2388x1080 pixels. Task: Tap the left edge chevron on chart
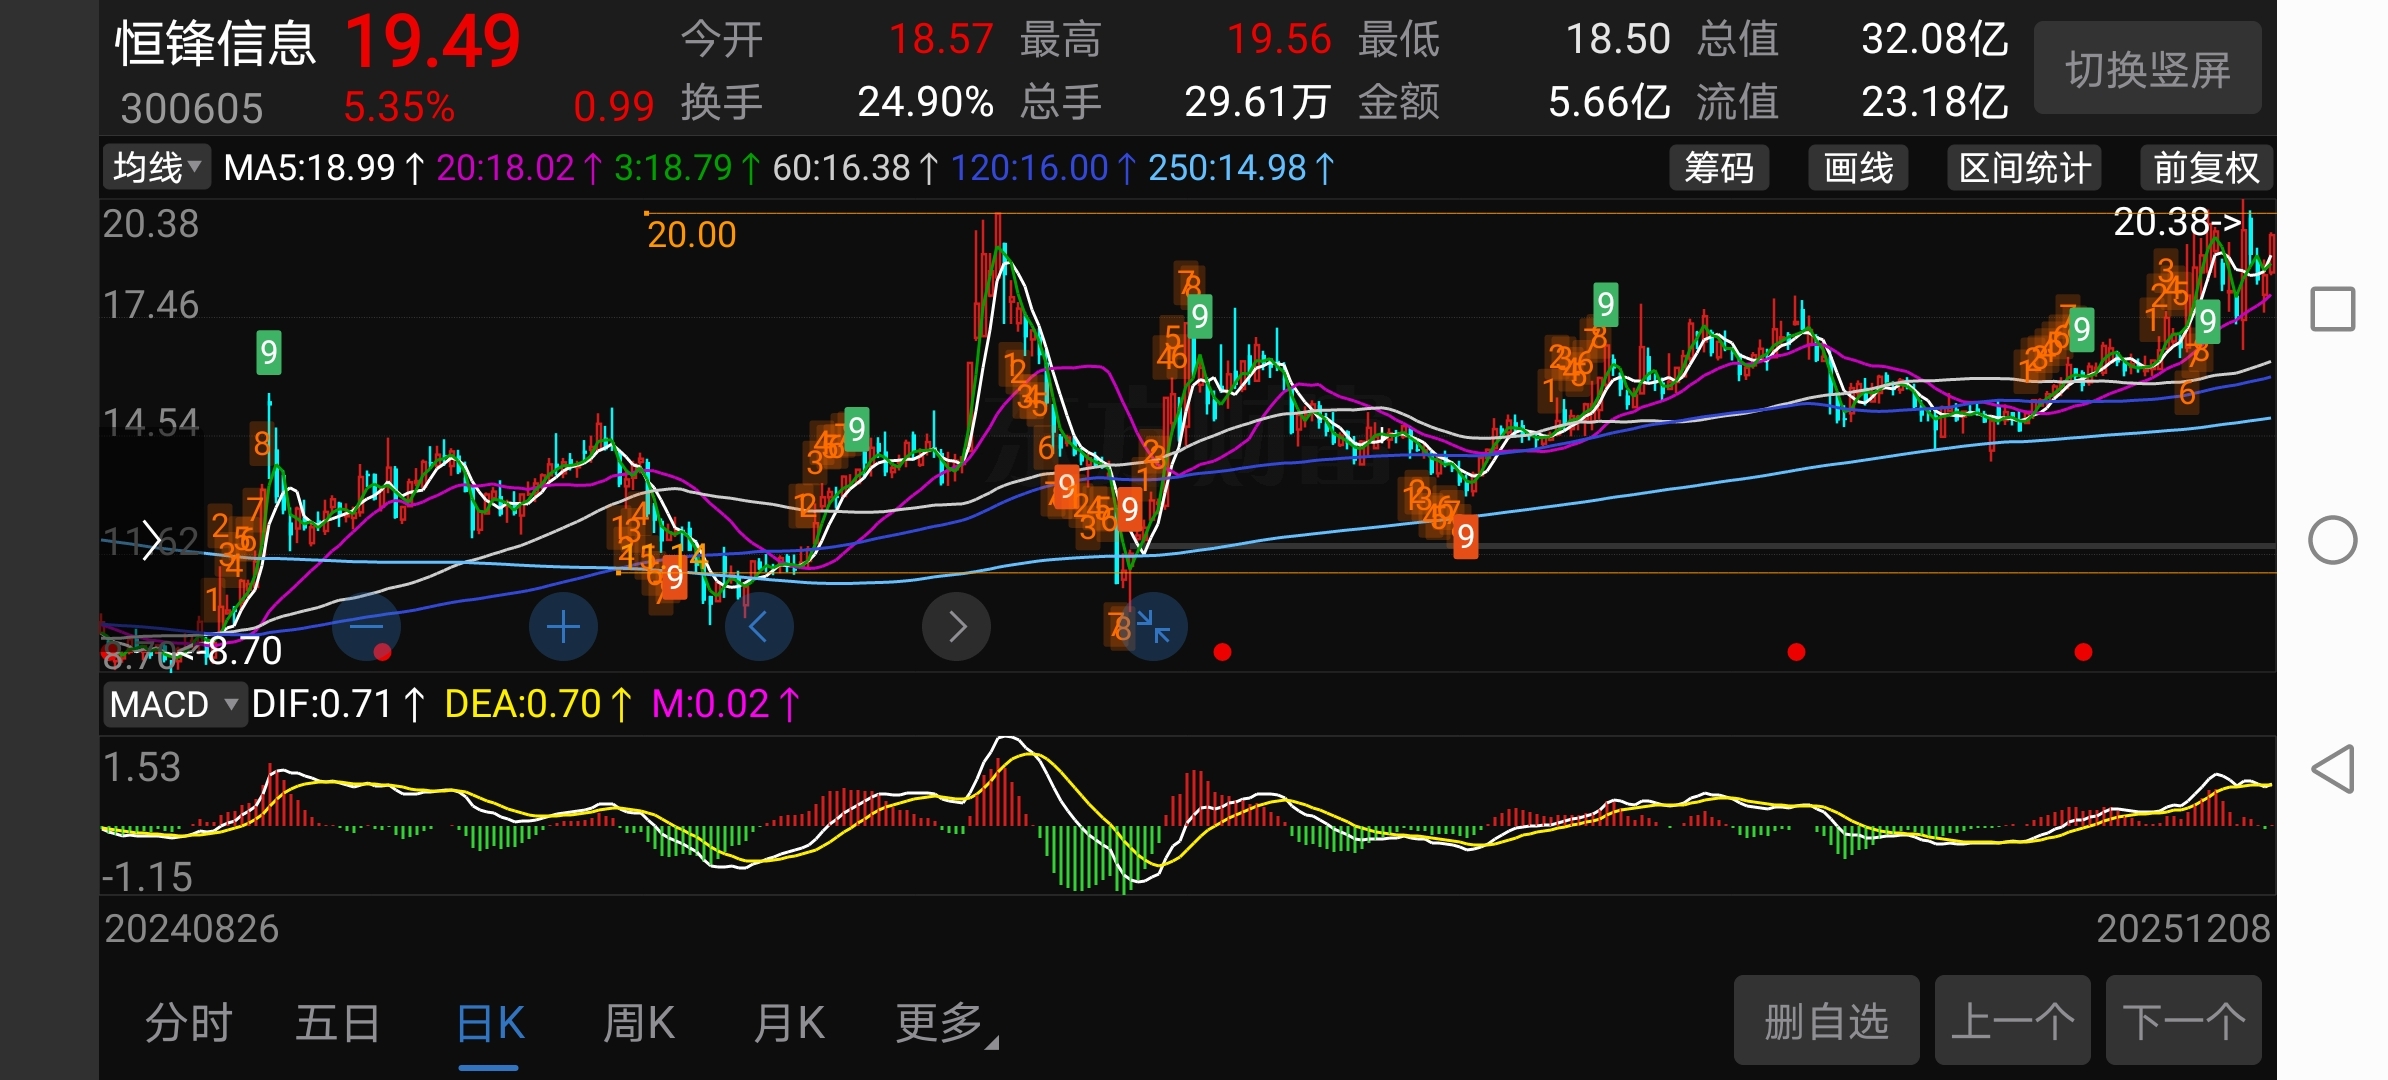[150, 540]
